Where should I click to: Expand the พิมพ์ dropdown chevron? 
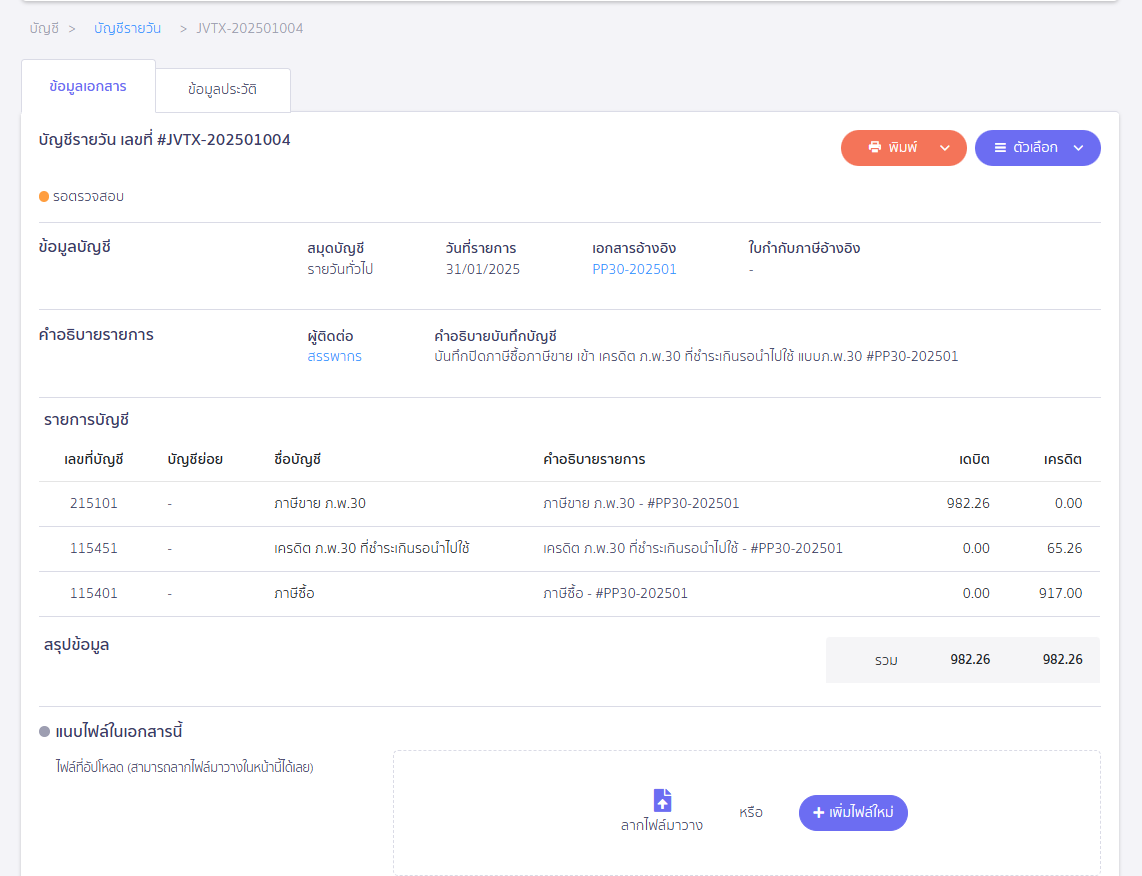click(x=945, y=148)
